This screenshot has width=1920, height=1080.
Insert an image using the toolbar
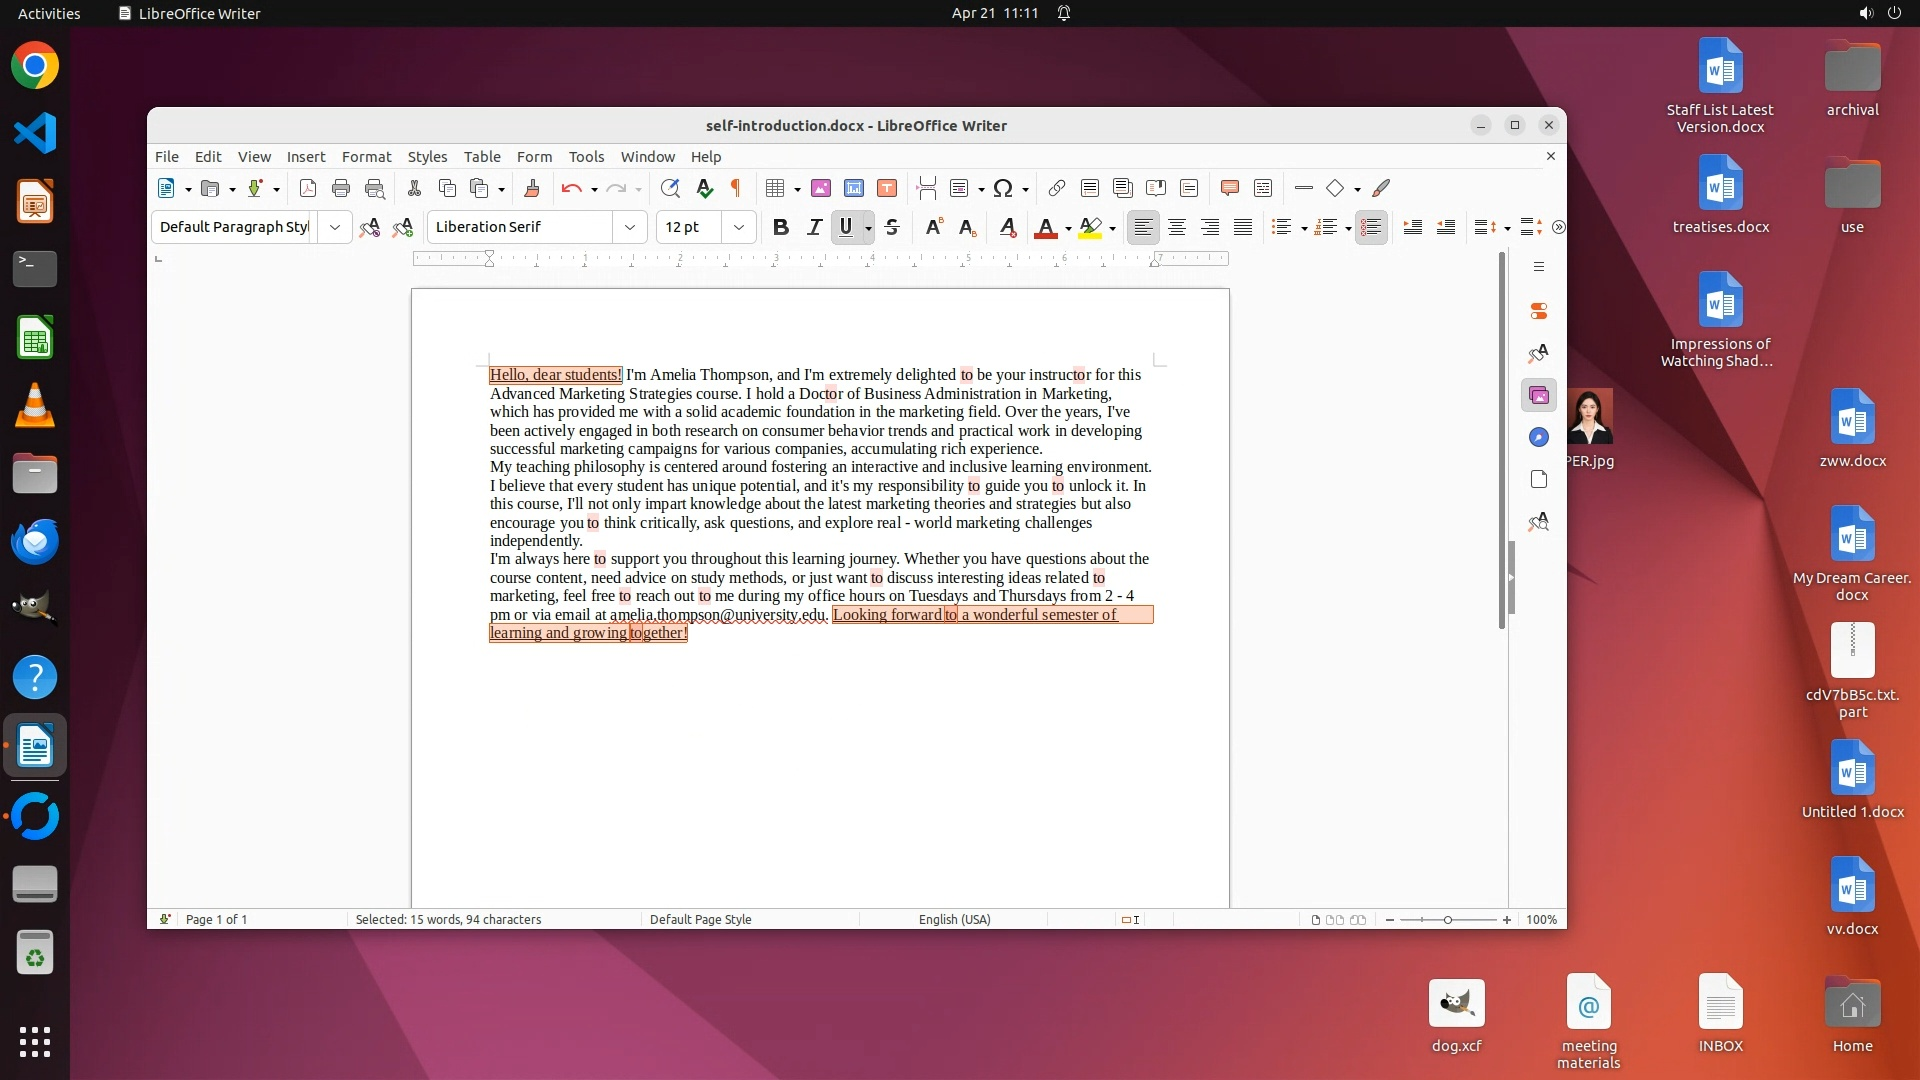point(821,188)
